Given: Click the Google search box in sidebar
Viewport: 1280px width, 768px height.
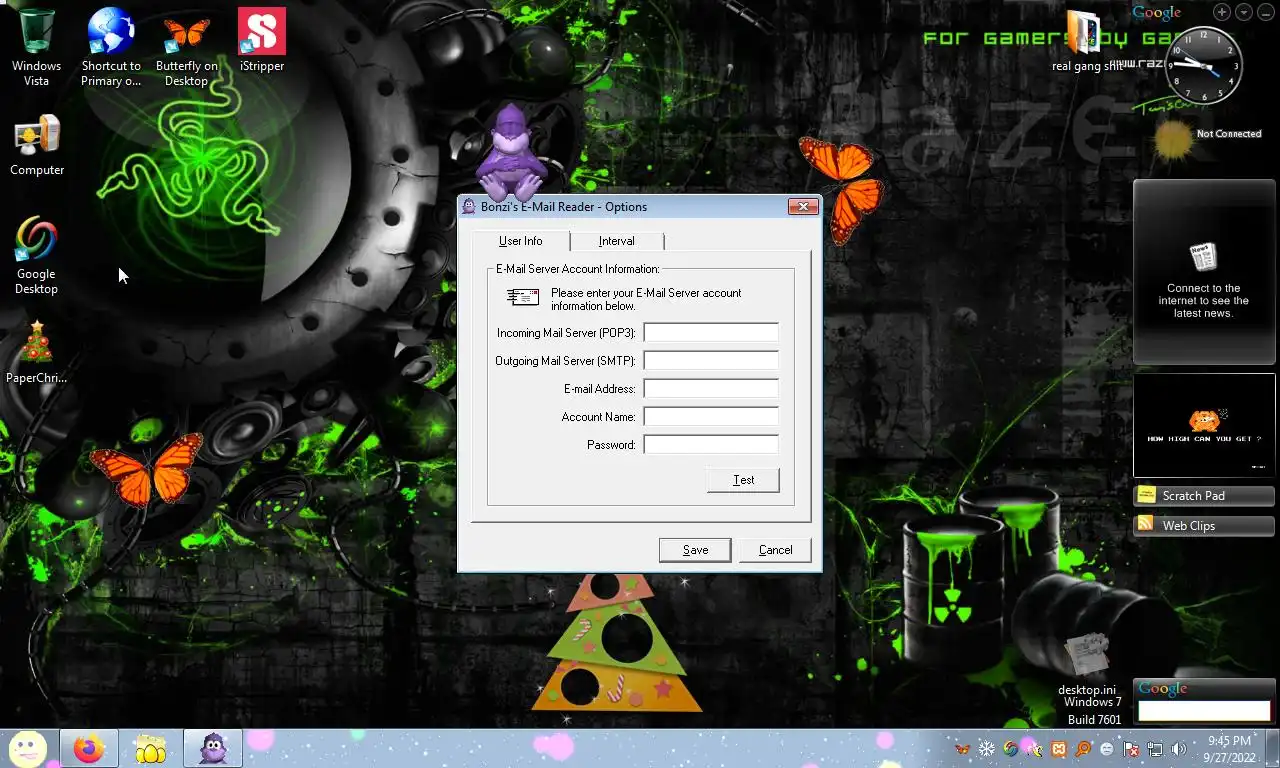Looking at the screenshot, I should [x=1204, y=711].
